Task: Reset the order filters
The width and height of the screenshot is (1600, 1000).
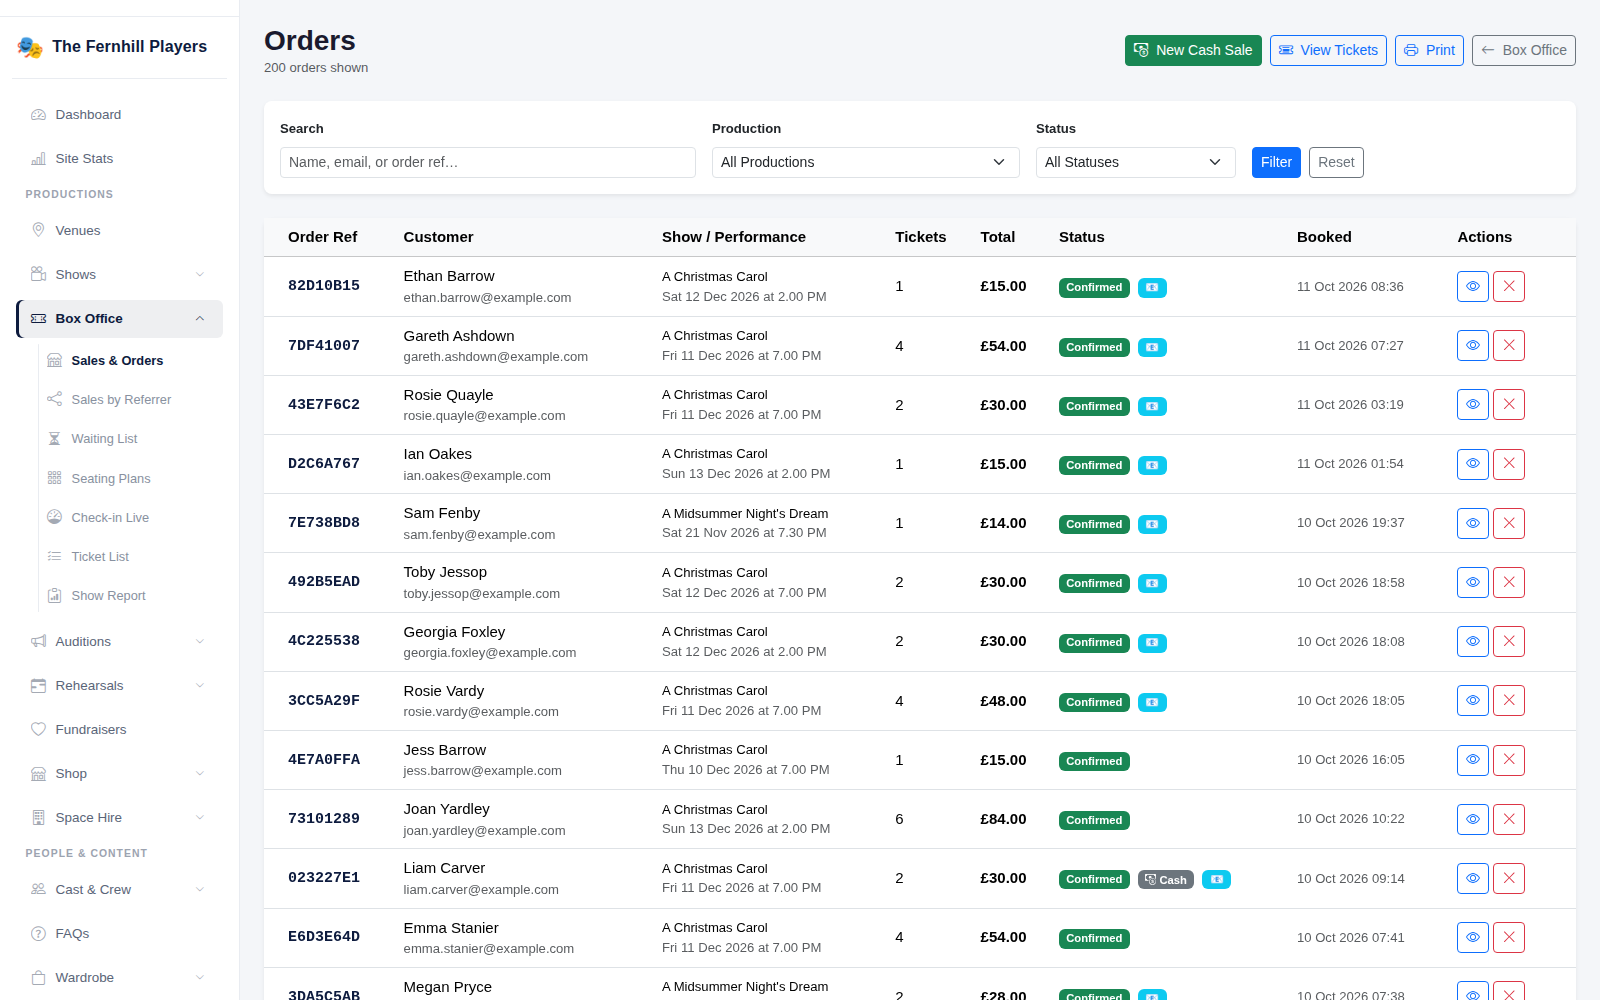Action: pos(1336,162)
